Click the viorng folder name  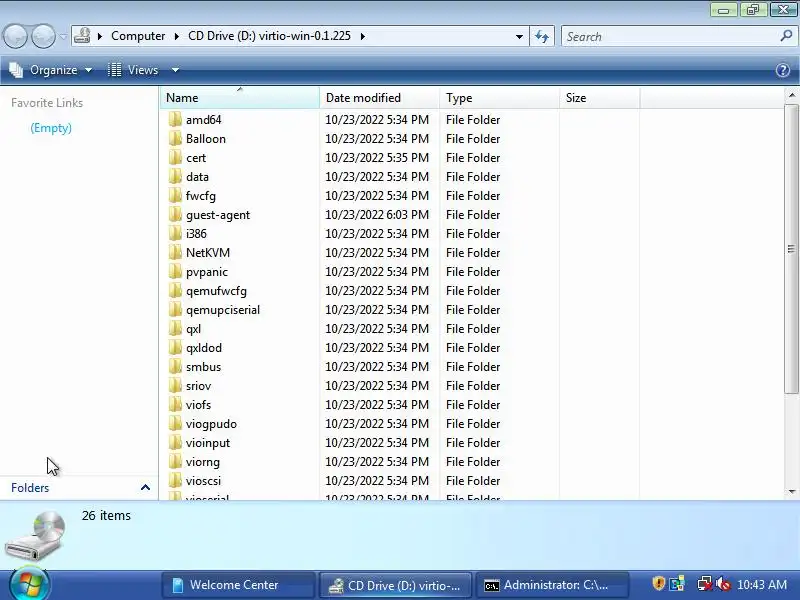point(203,462)
